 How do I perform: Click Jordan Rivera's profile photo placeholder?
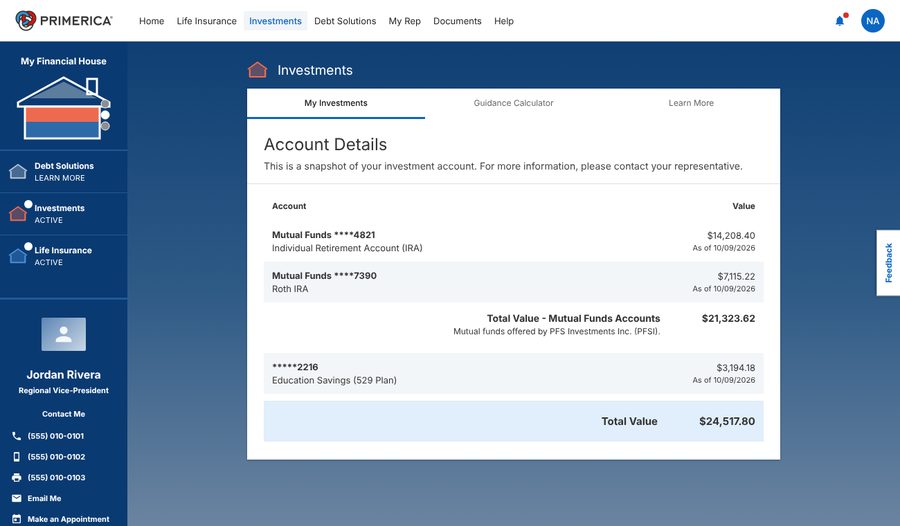[64, 334]
